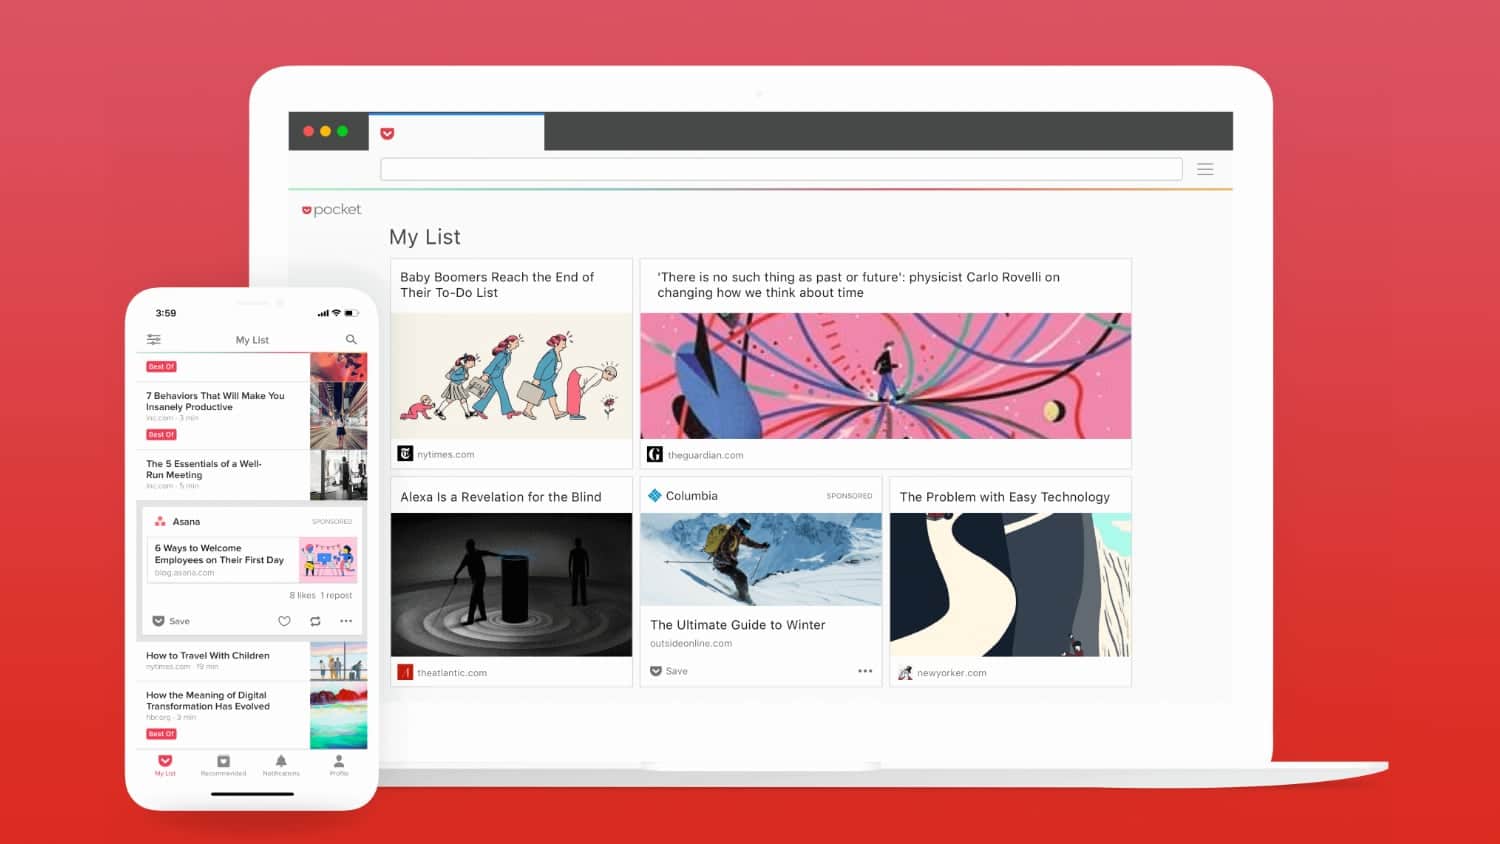Image resolution: width=1500 pixels, height=844 pixels.
Task: Click the blog.asana.com source text
Action: pos(185,573)
